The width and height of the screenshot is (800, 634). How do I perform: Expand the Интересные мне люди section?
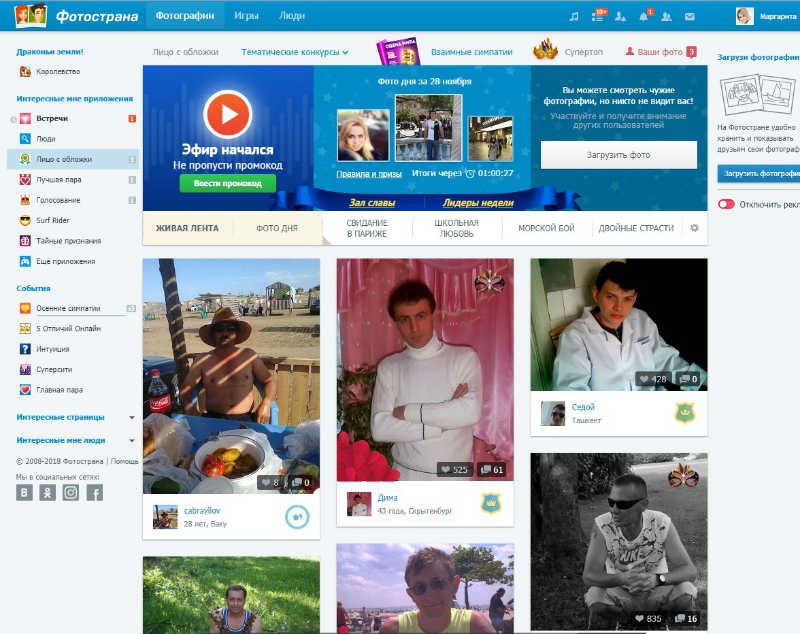coord(131,440)
